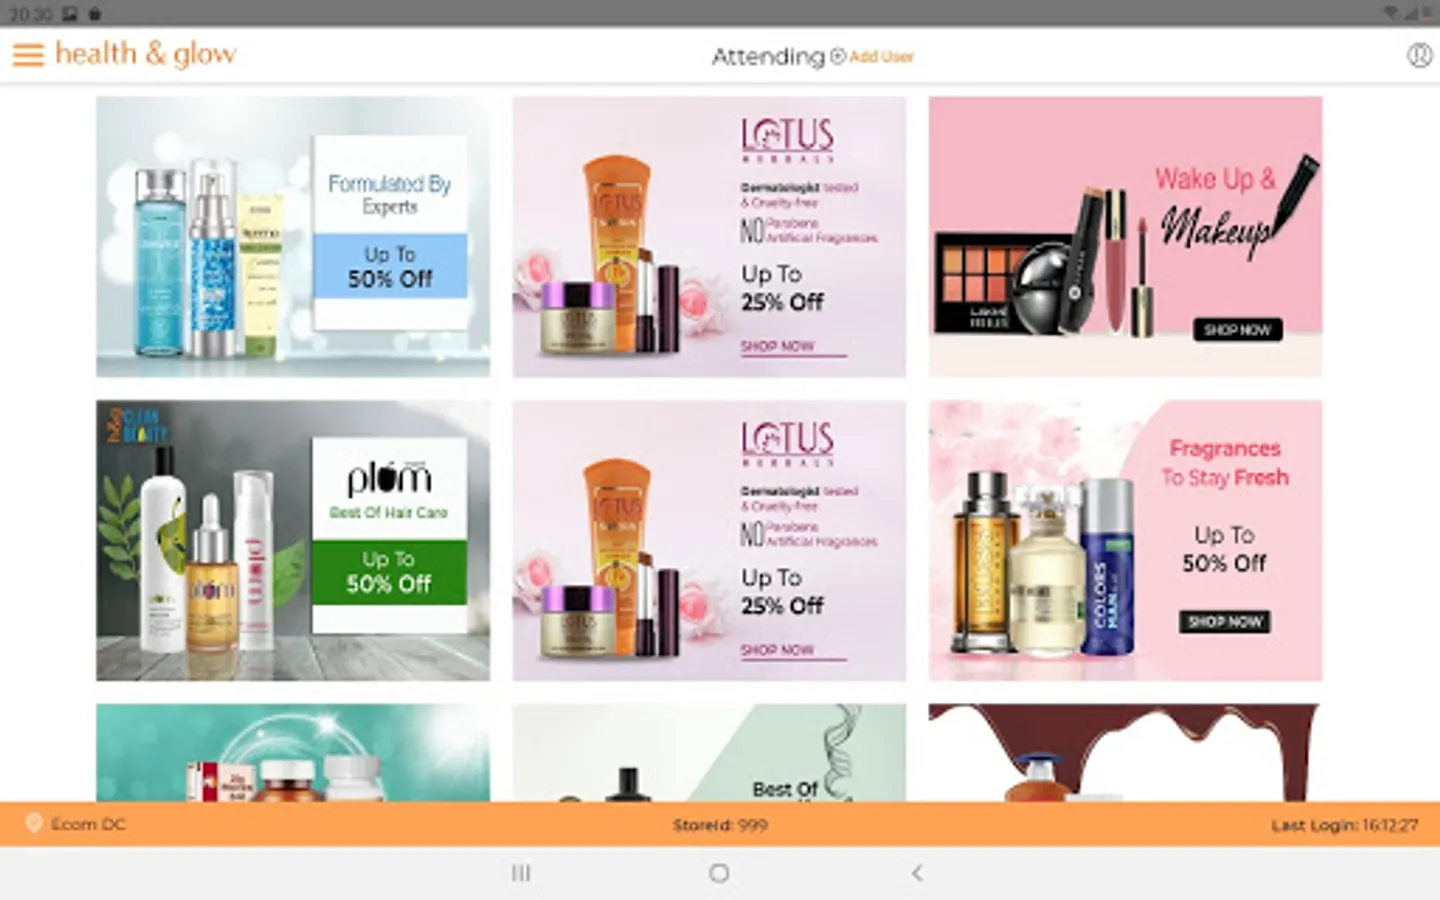Tap the health & glow logo
Screen dimensions: 1440x900
tap(146, 54)
